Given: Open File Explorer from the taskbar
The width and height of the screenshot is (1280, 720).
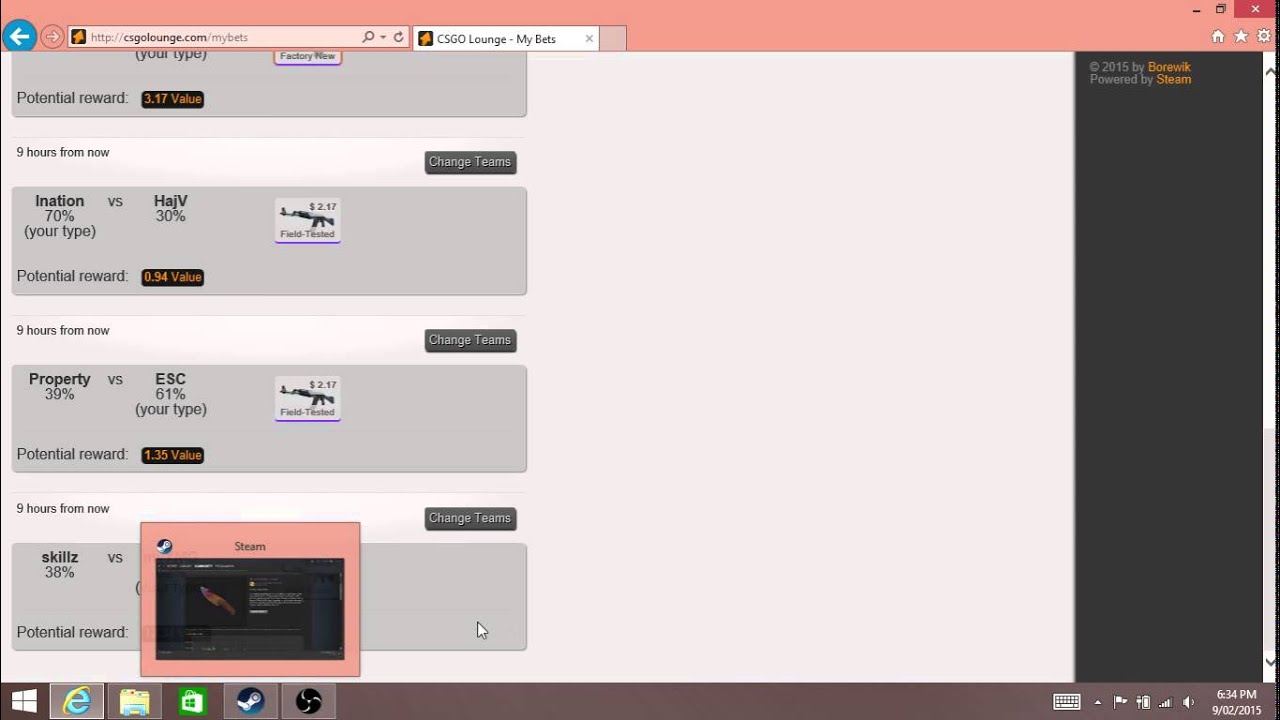Looking at the screenshot, I should coord(134,701).
